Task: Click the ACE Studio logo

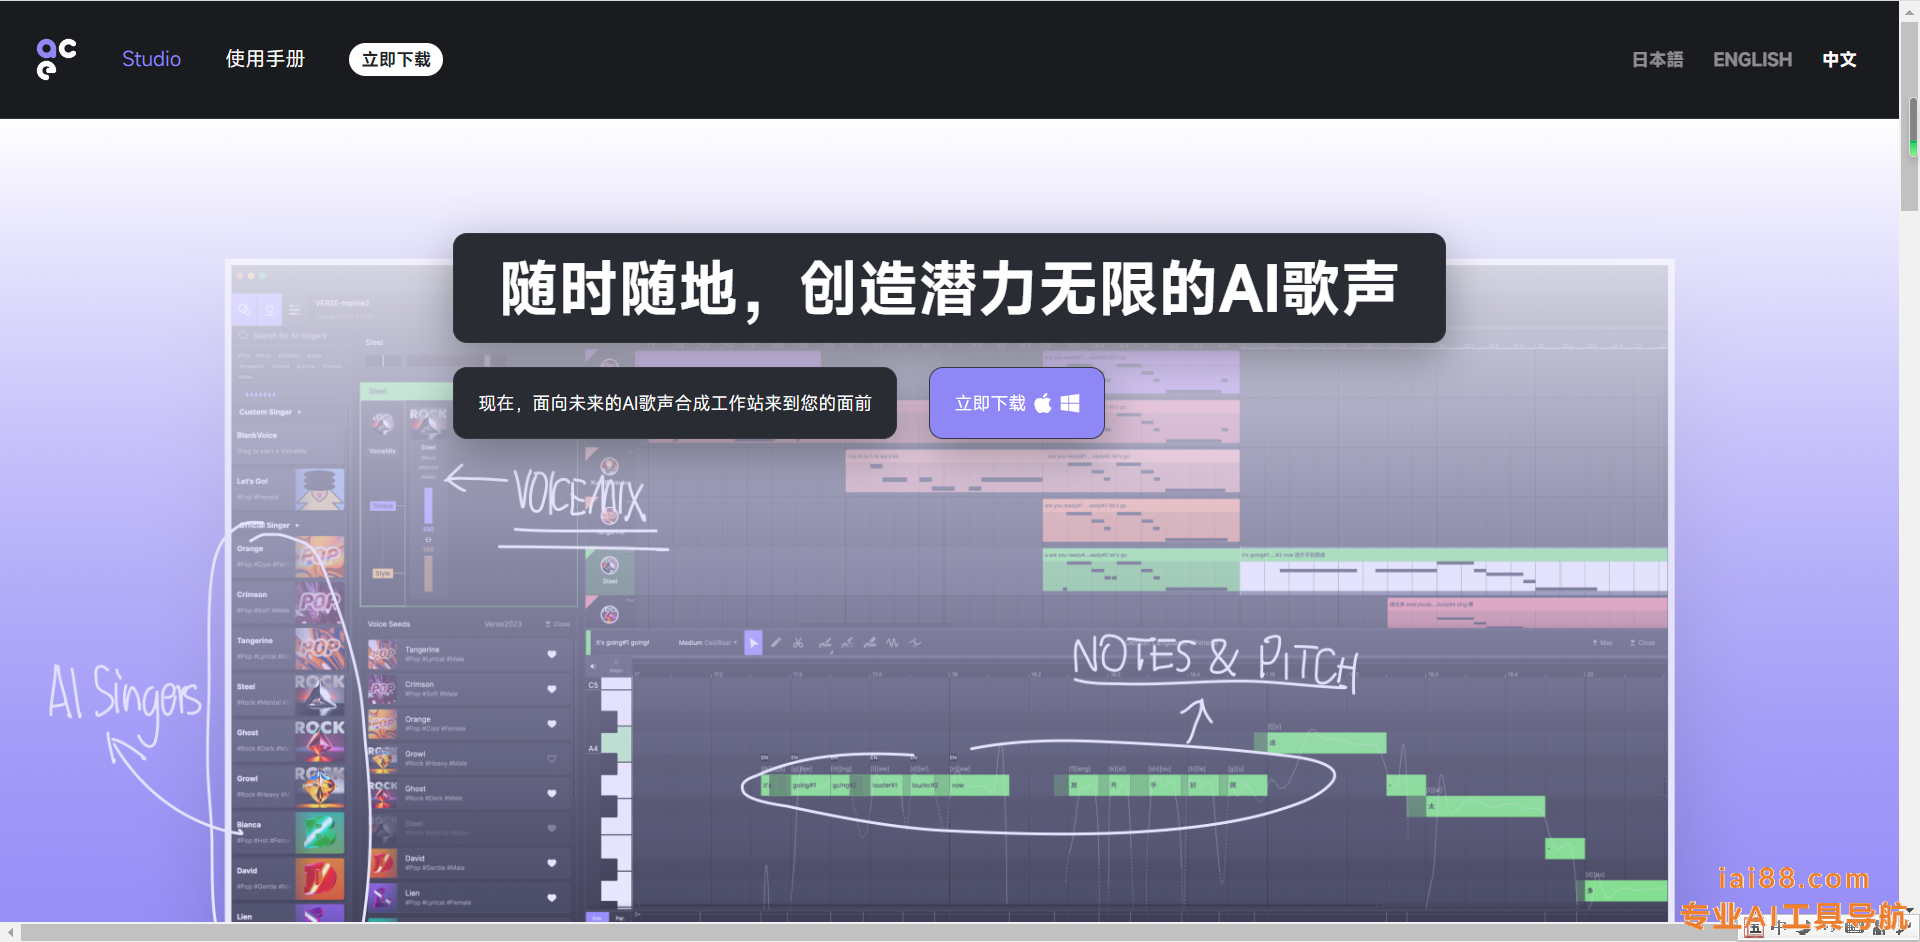Action: coord(56,59)
